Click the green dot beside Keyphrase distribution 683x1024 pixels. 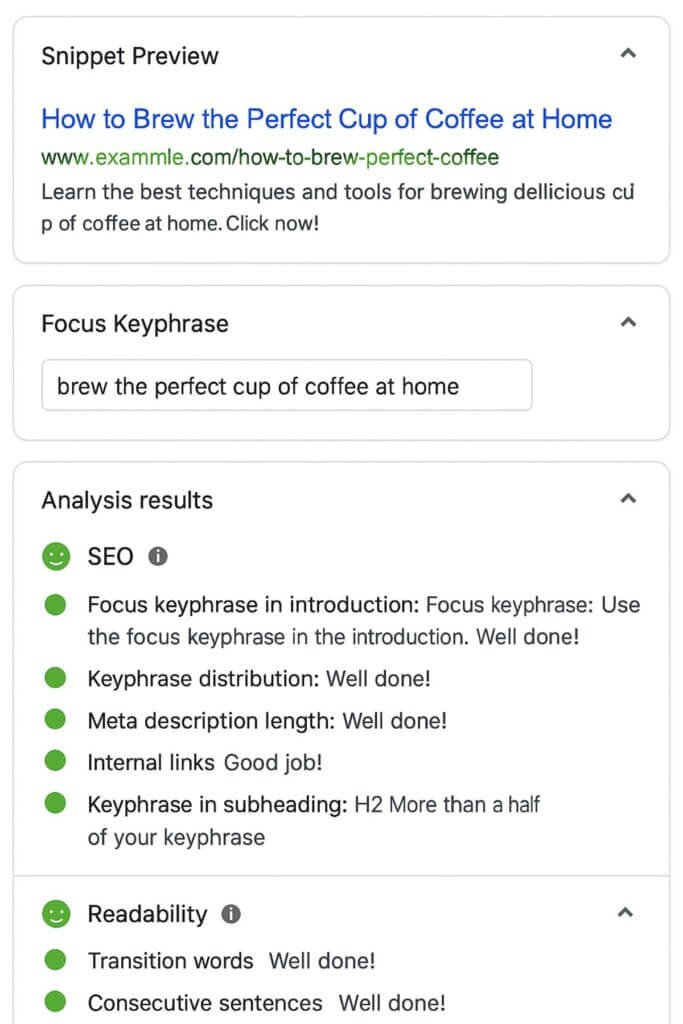(55, 678)
